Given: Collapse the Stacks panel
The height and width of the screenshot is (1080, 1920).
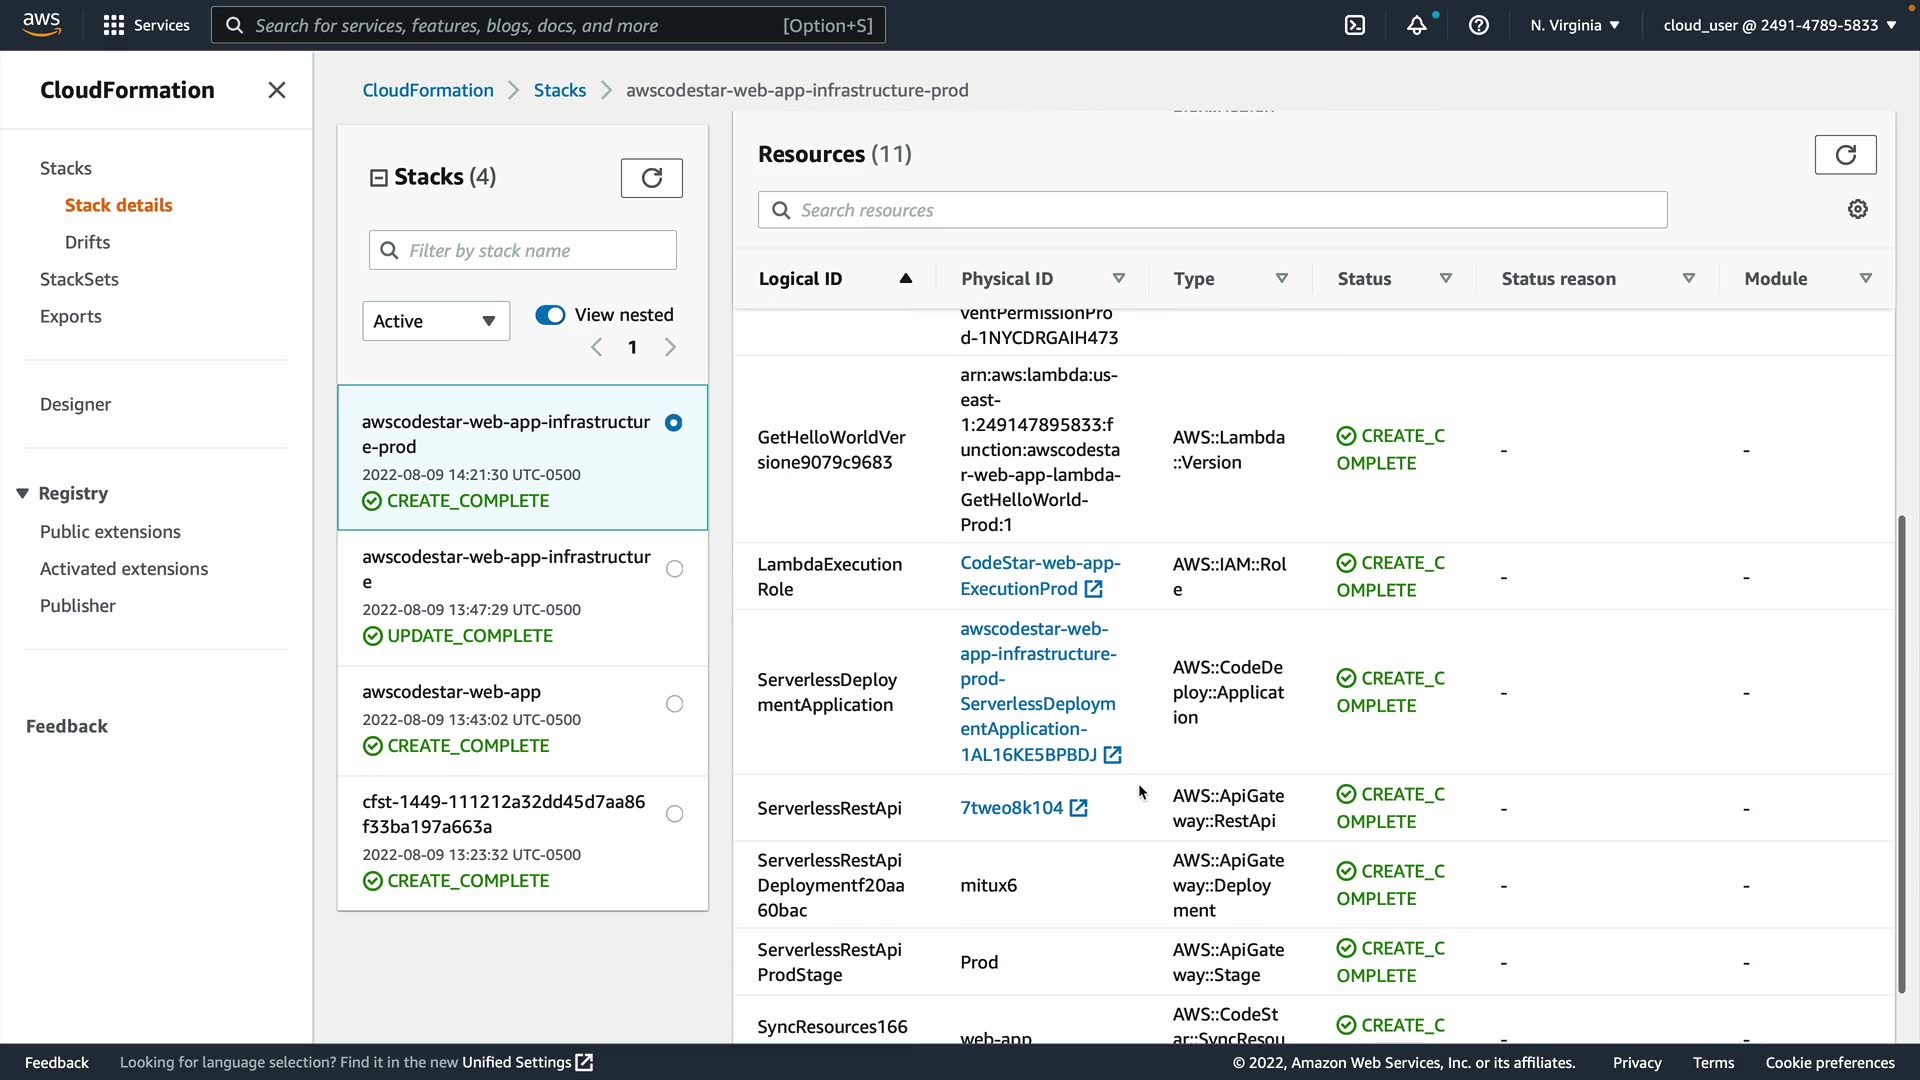Looking at the screenshot, I should click(379, 178).
